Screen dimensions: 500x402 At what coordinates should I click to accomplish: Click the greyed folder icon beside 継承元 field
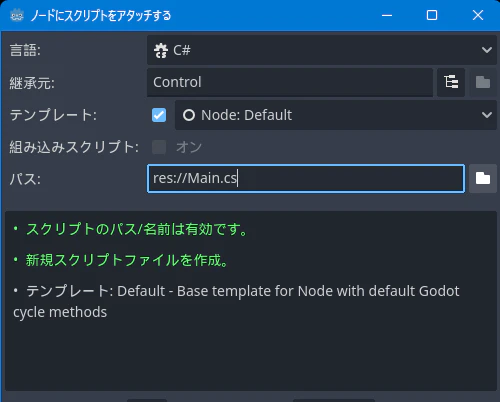click(x=483, y=82)
